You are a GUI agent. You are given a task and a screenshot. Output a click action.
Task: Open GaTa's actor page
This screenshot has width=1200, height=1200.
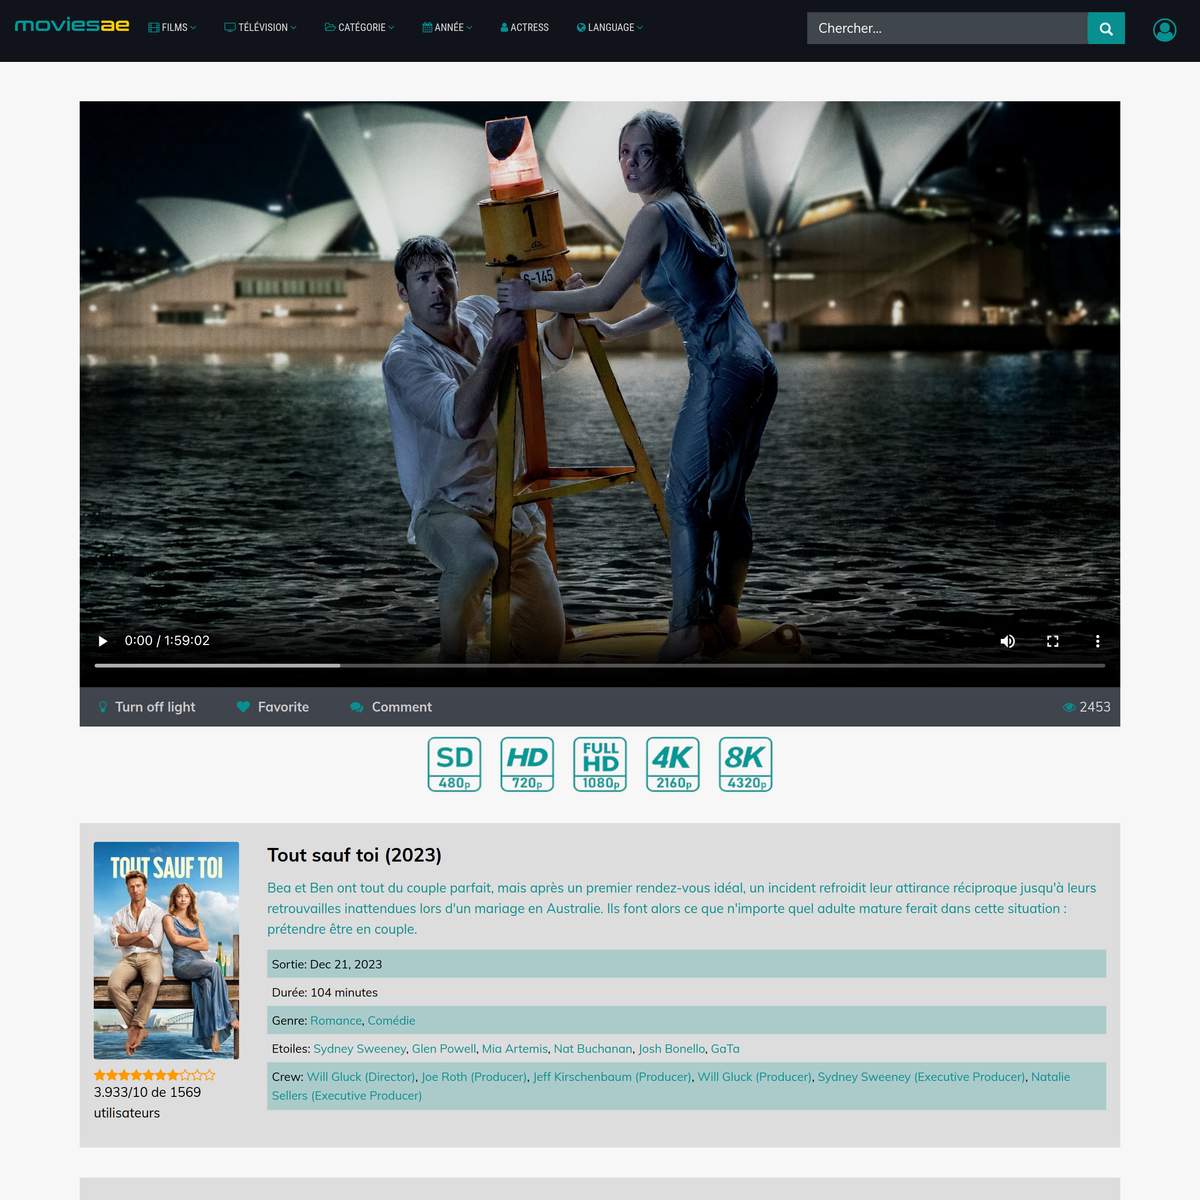point(725,1049)
